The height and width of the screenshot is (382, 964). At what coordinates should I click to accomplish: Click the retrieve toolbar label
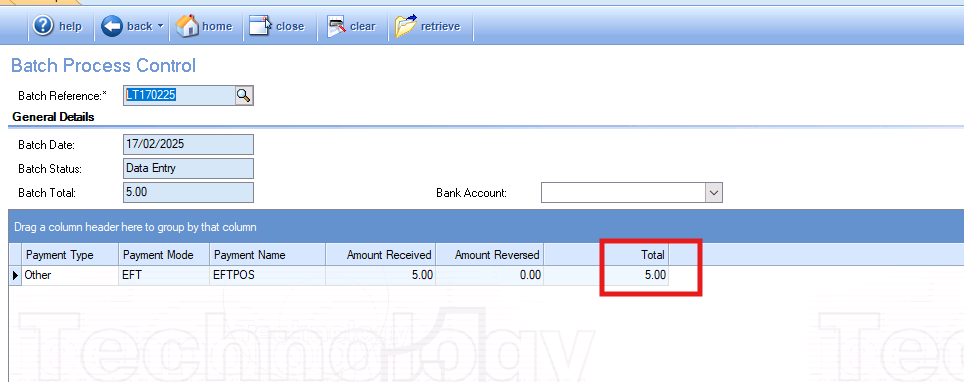[440, 26]
